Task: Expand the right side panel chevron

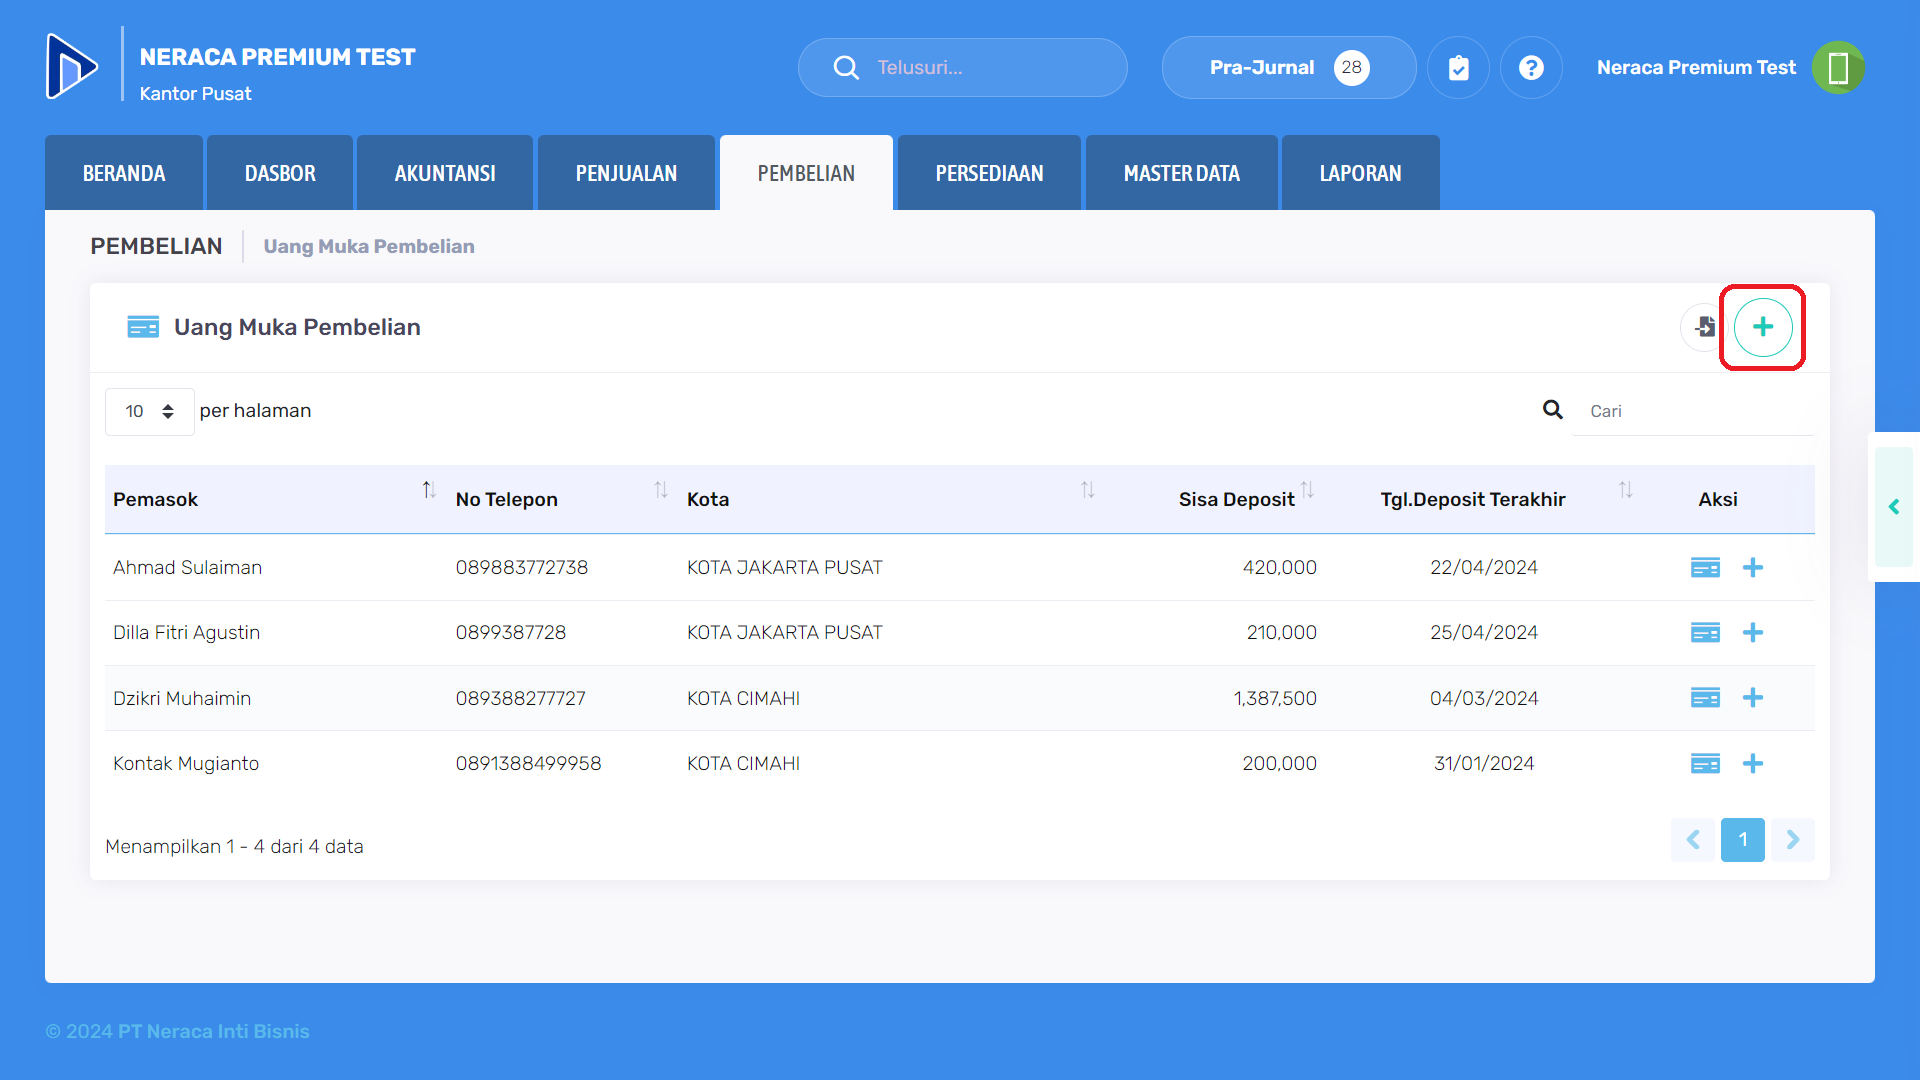Action: pyautogui.click(x=1893, y=507)
